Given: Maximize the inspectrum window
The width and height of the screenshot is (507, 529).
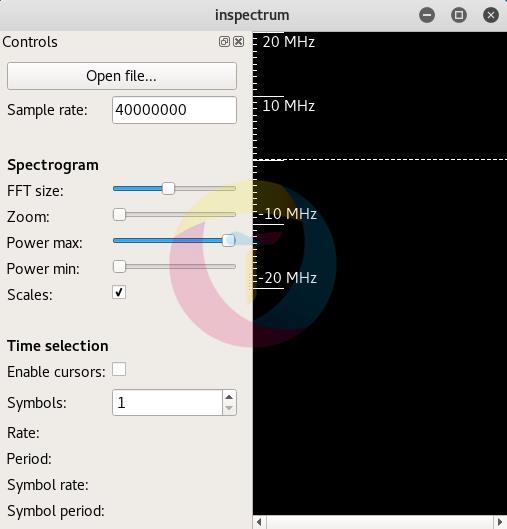Looking at the screenshot, I should [459, 15].
